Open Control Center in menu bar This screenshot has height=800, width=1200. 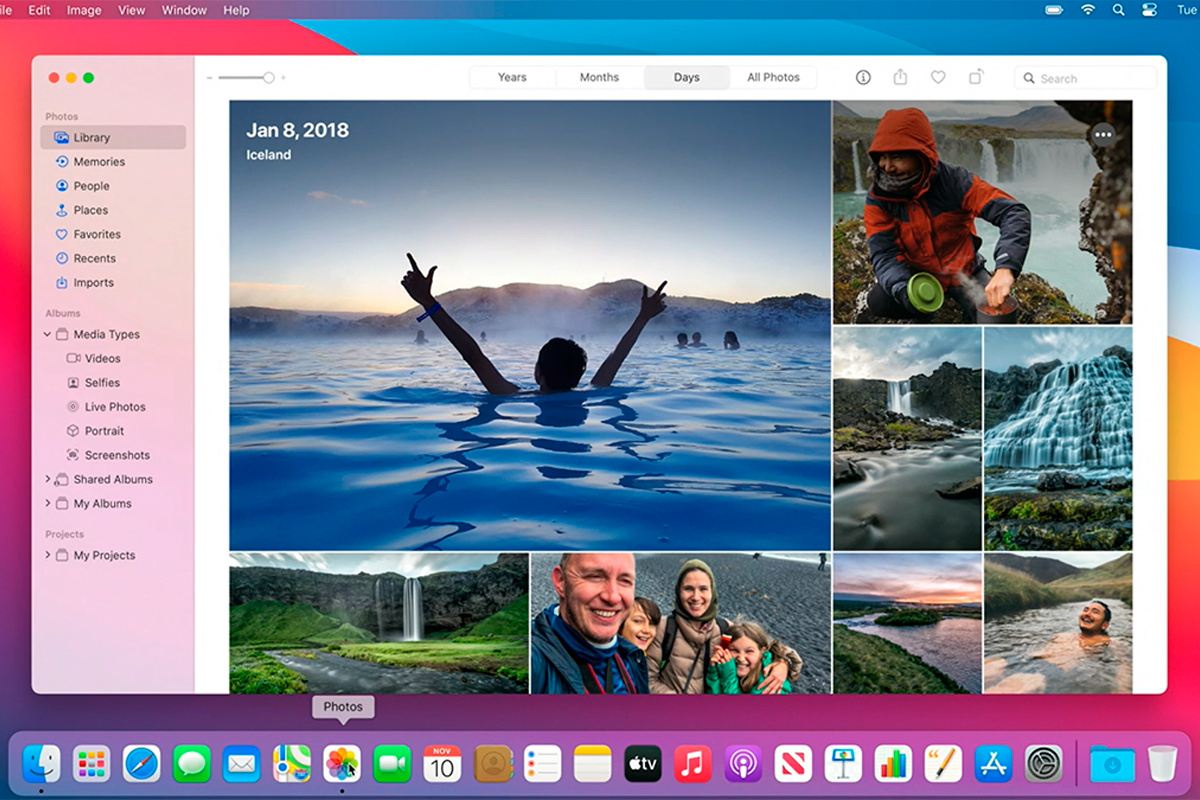click(x=1149, y=10)
